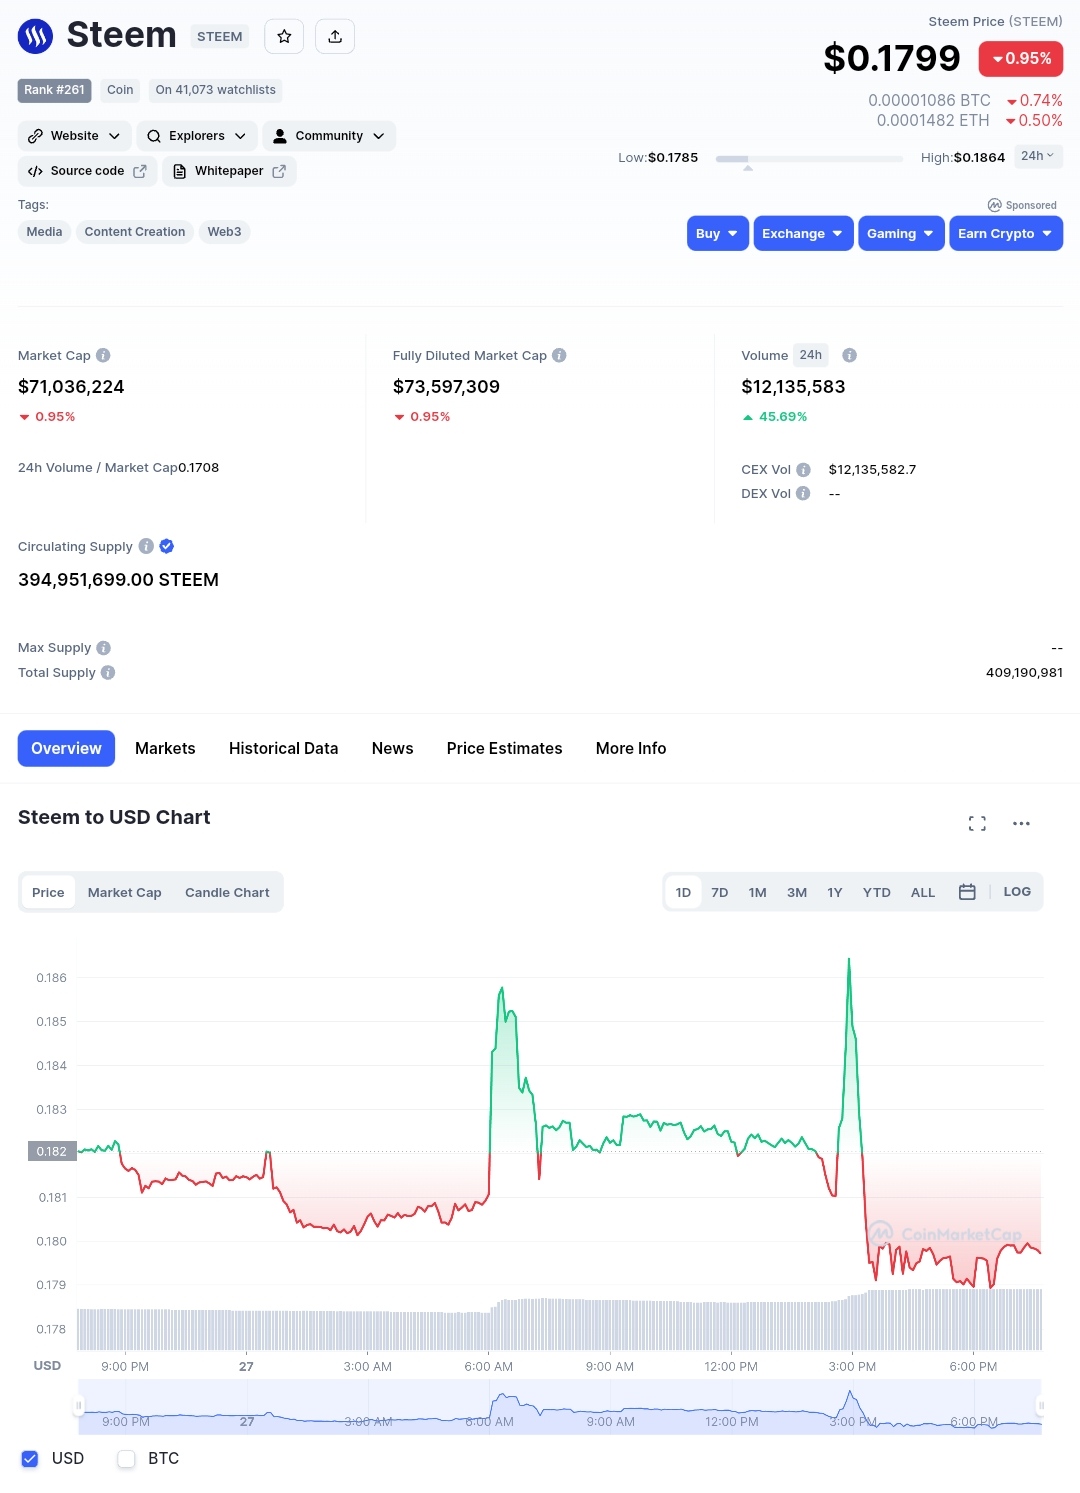Screen dimensions: 1080x1493
Task: Click the STEEM ticker badge
Action: coord(219,37)
